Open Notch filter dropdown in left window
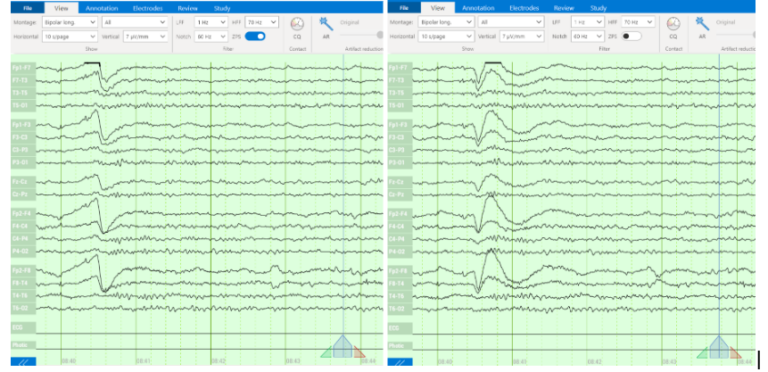Viewport: 768px width, 372px height. pyautogui.click(x=211, y=36)
